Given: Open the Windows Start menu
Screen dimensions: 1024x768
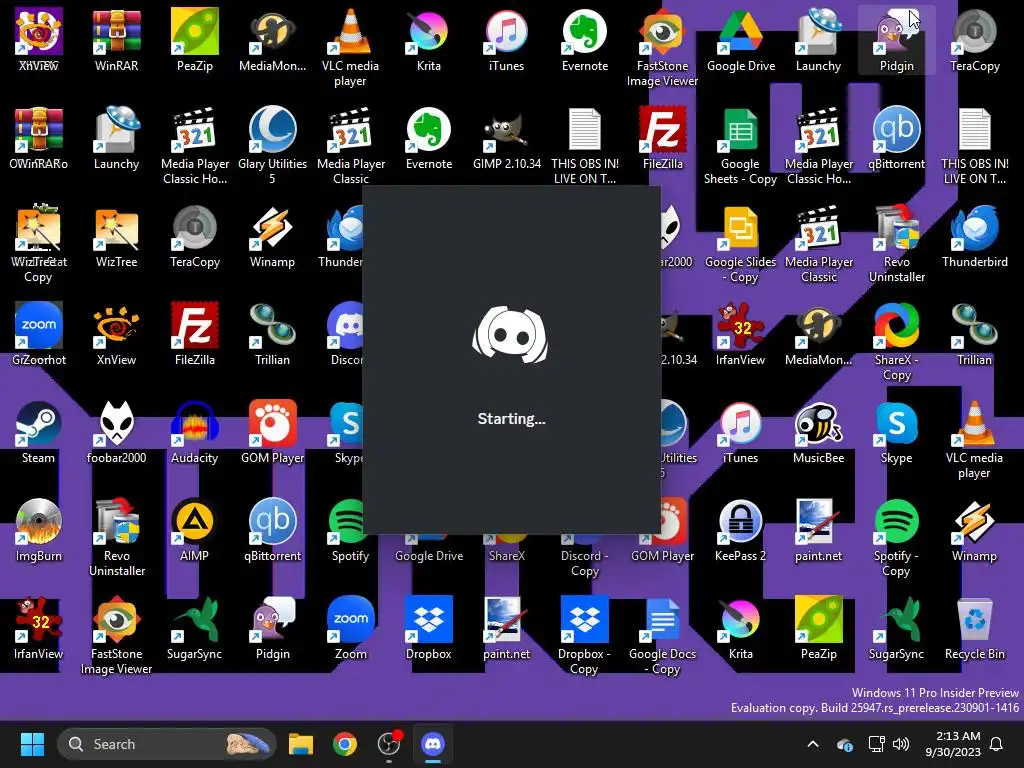Looking at the screenshot, I should pyautogui.click(x=32, y=744).
